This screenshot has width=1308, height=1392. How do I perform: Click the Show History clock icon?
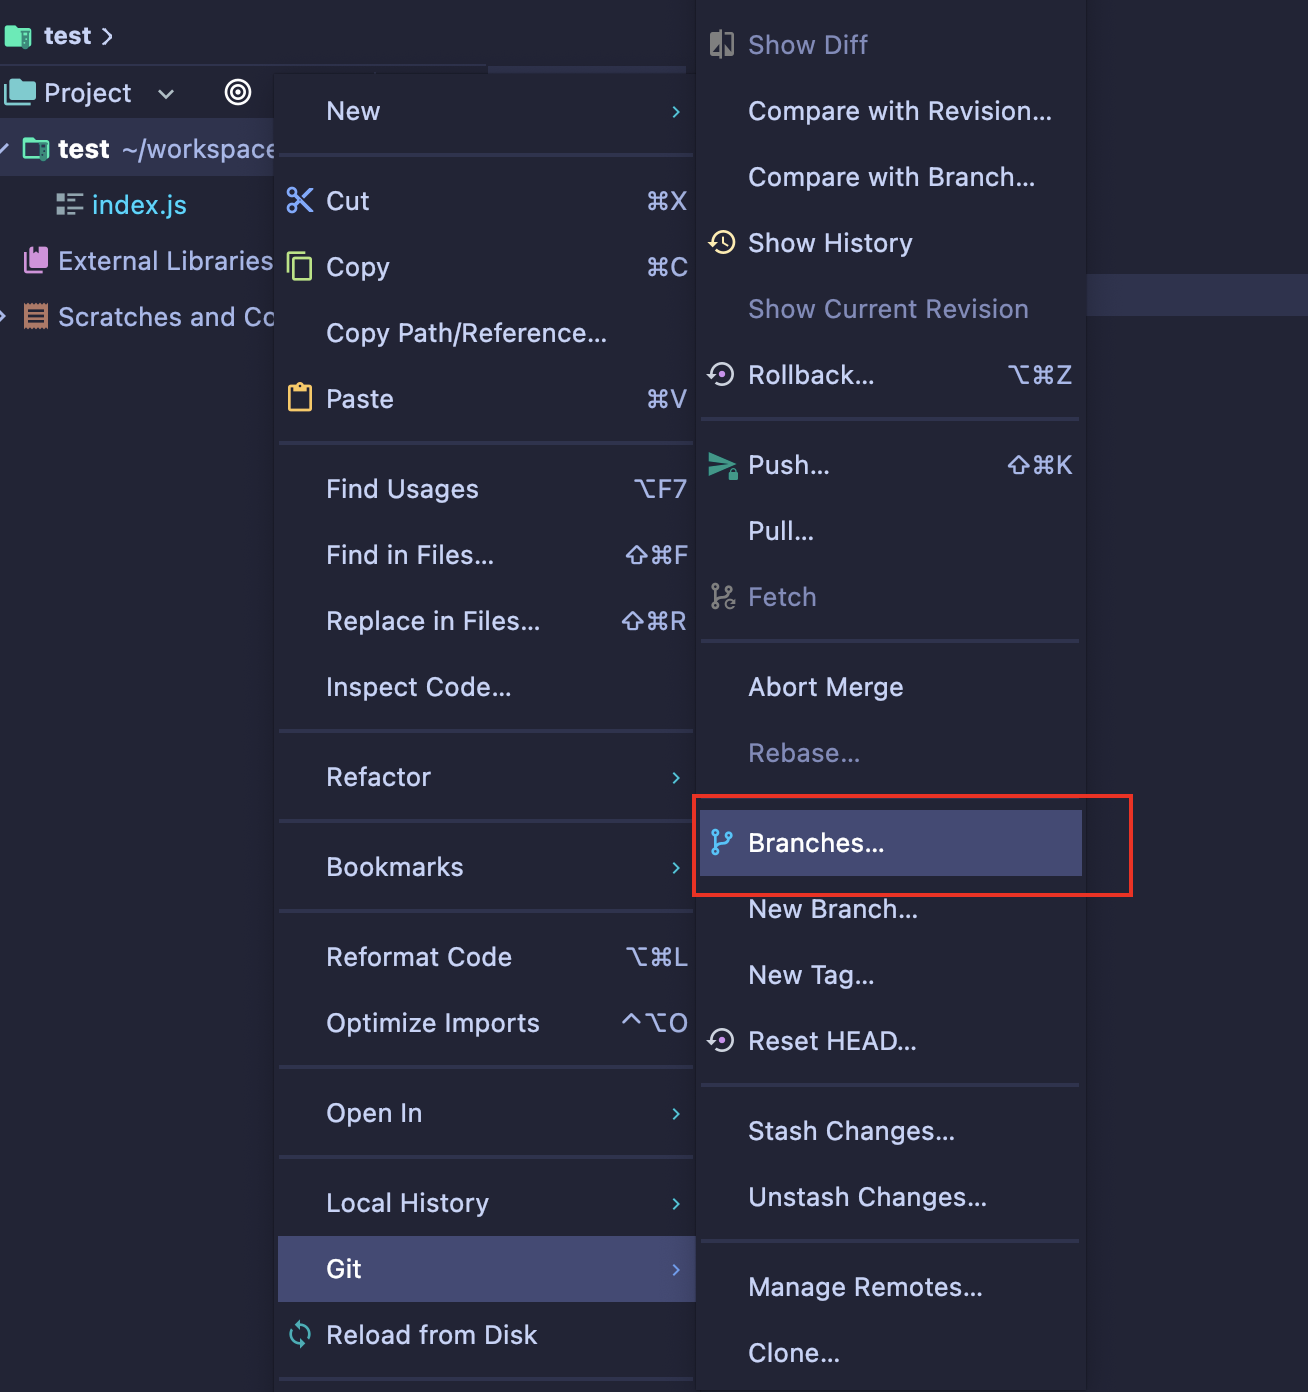[x=722, y=243]
